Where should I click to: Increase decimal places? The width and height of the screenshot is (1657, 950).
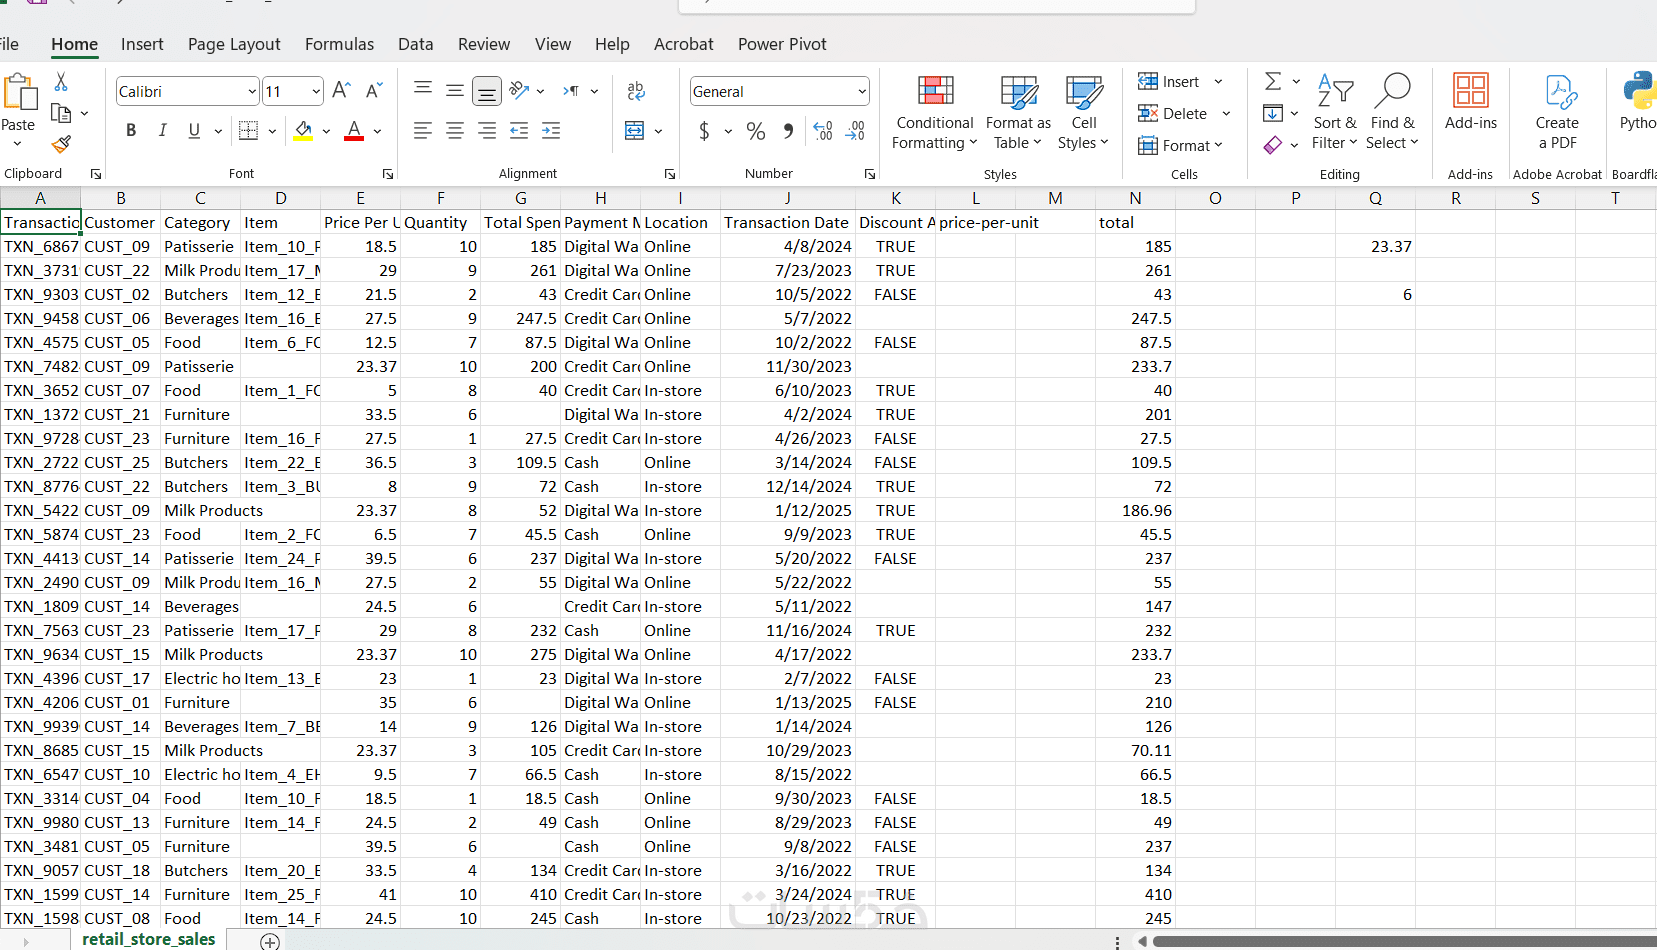(823, 131)
